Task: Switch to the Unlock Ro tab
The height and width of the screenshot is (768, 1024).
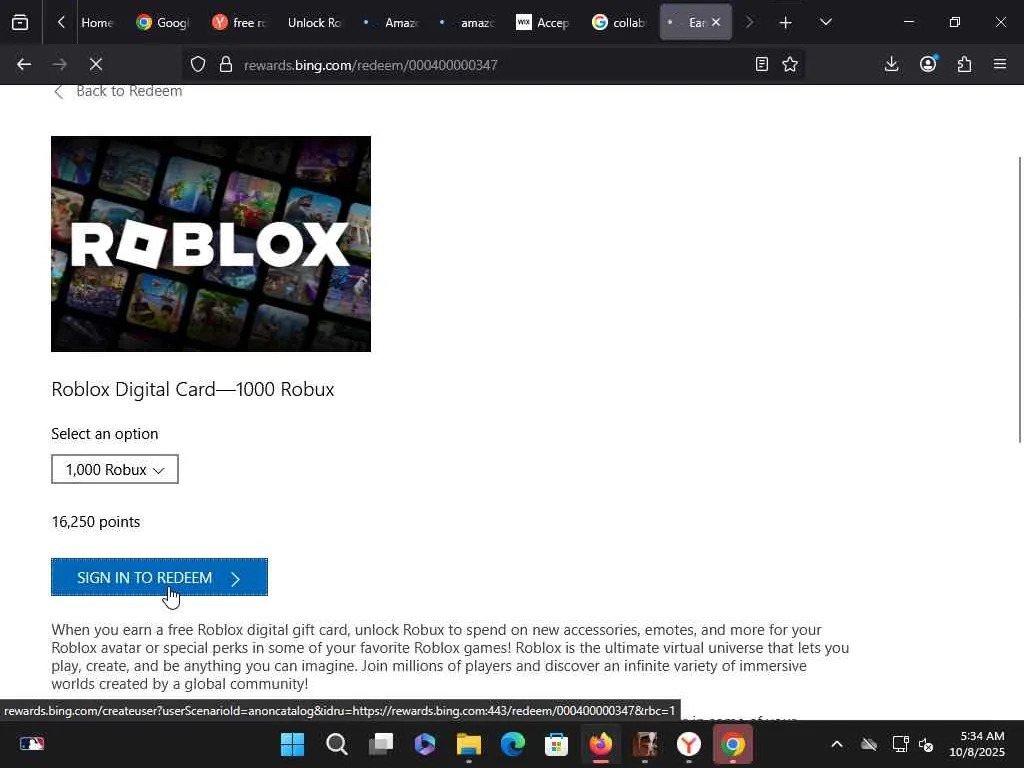Action: click(315, 22)
